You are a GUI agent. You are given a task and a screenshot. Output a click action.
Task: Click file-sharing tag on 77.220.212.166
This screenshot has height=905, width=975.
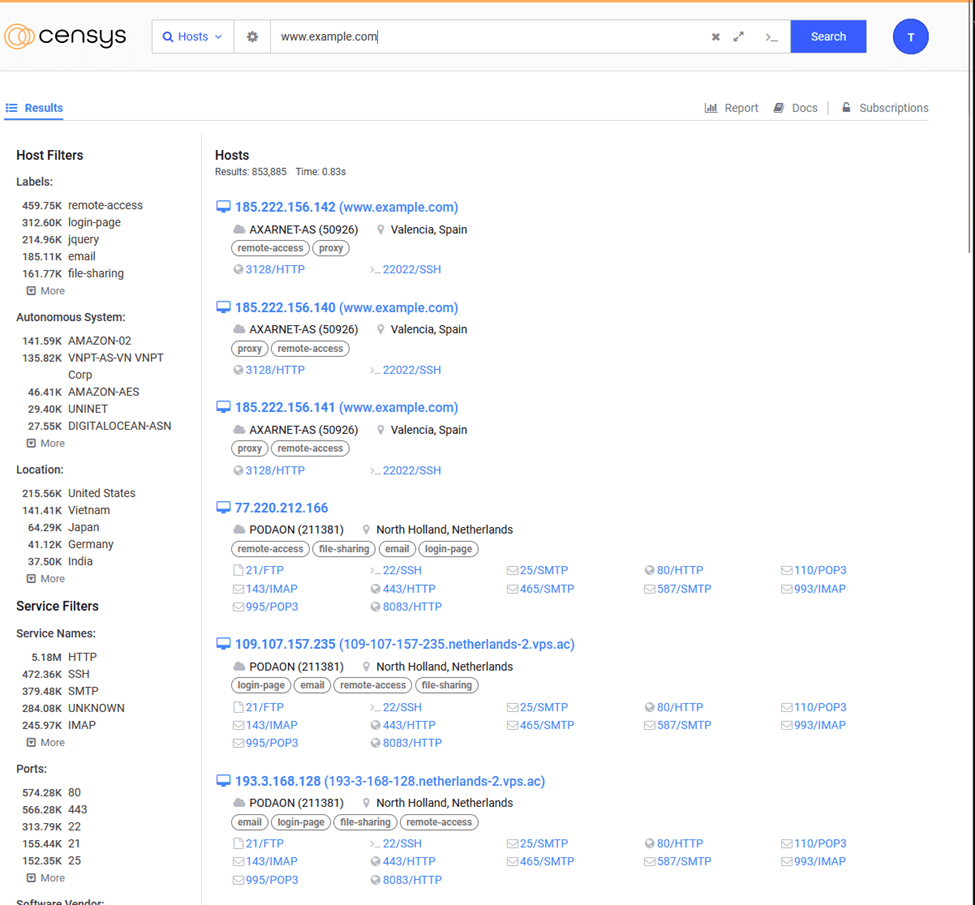[x=344, y=549]
